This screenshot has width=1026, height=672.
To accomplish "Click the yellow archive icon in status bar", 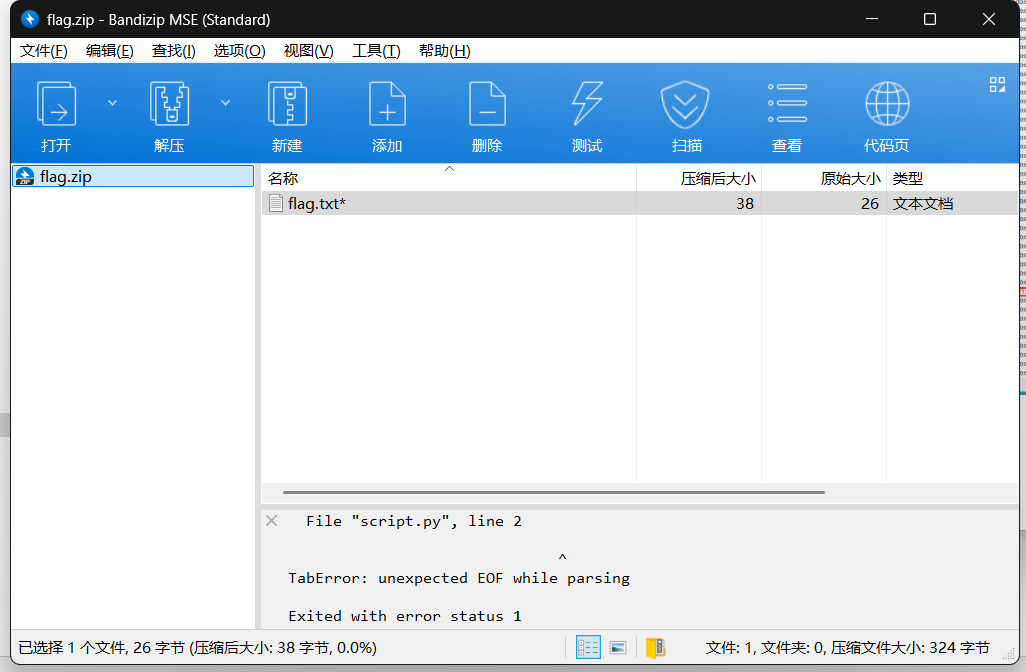I will pyautogui.click(x=655, y=648).
